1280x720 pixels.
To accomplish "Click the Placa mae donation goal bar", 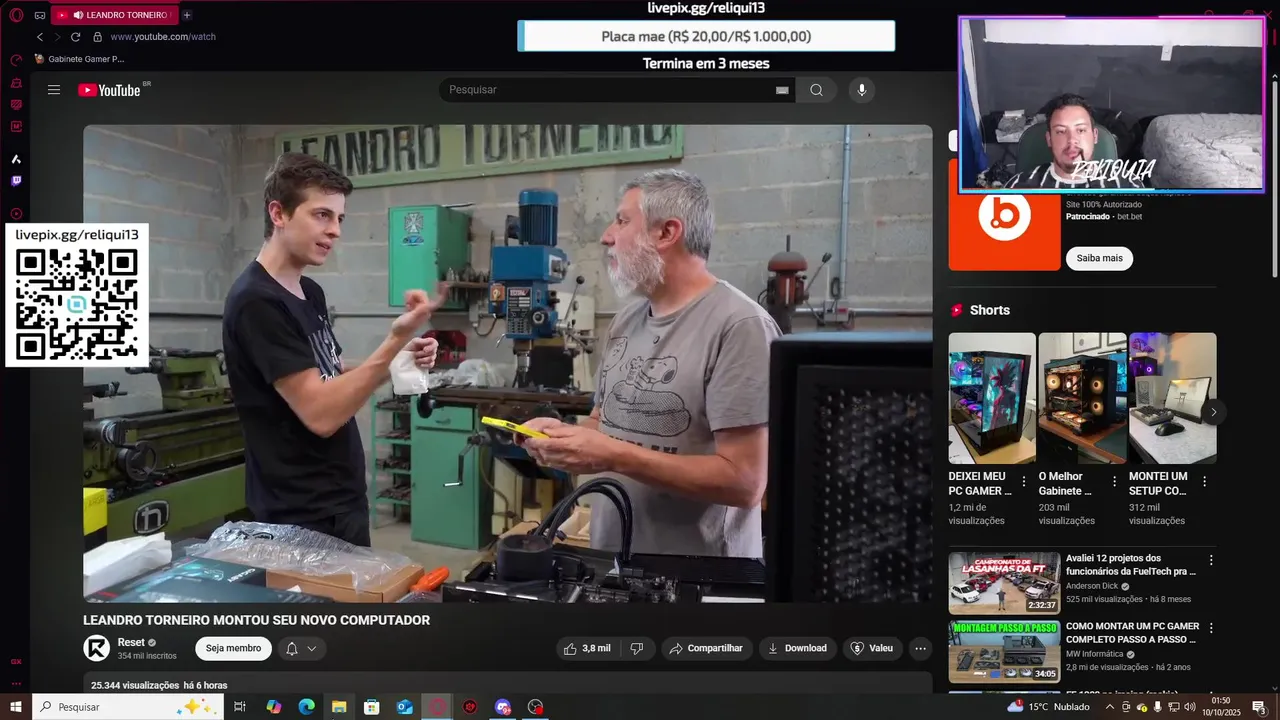I will pos(706,36).
